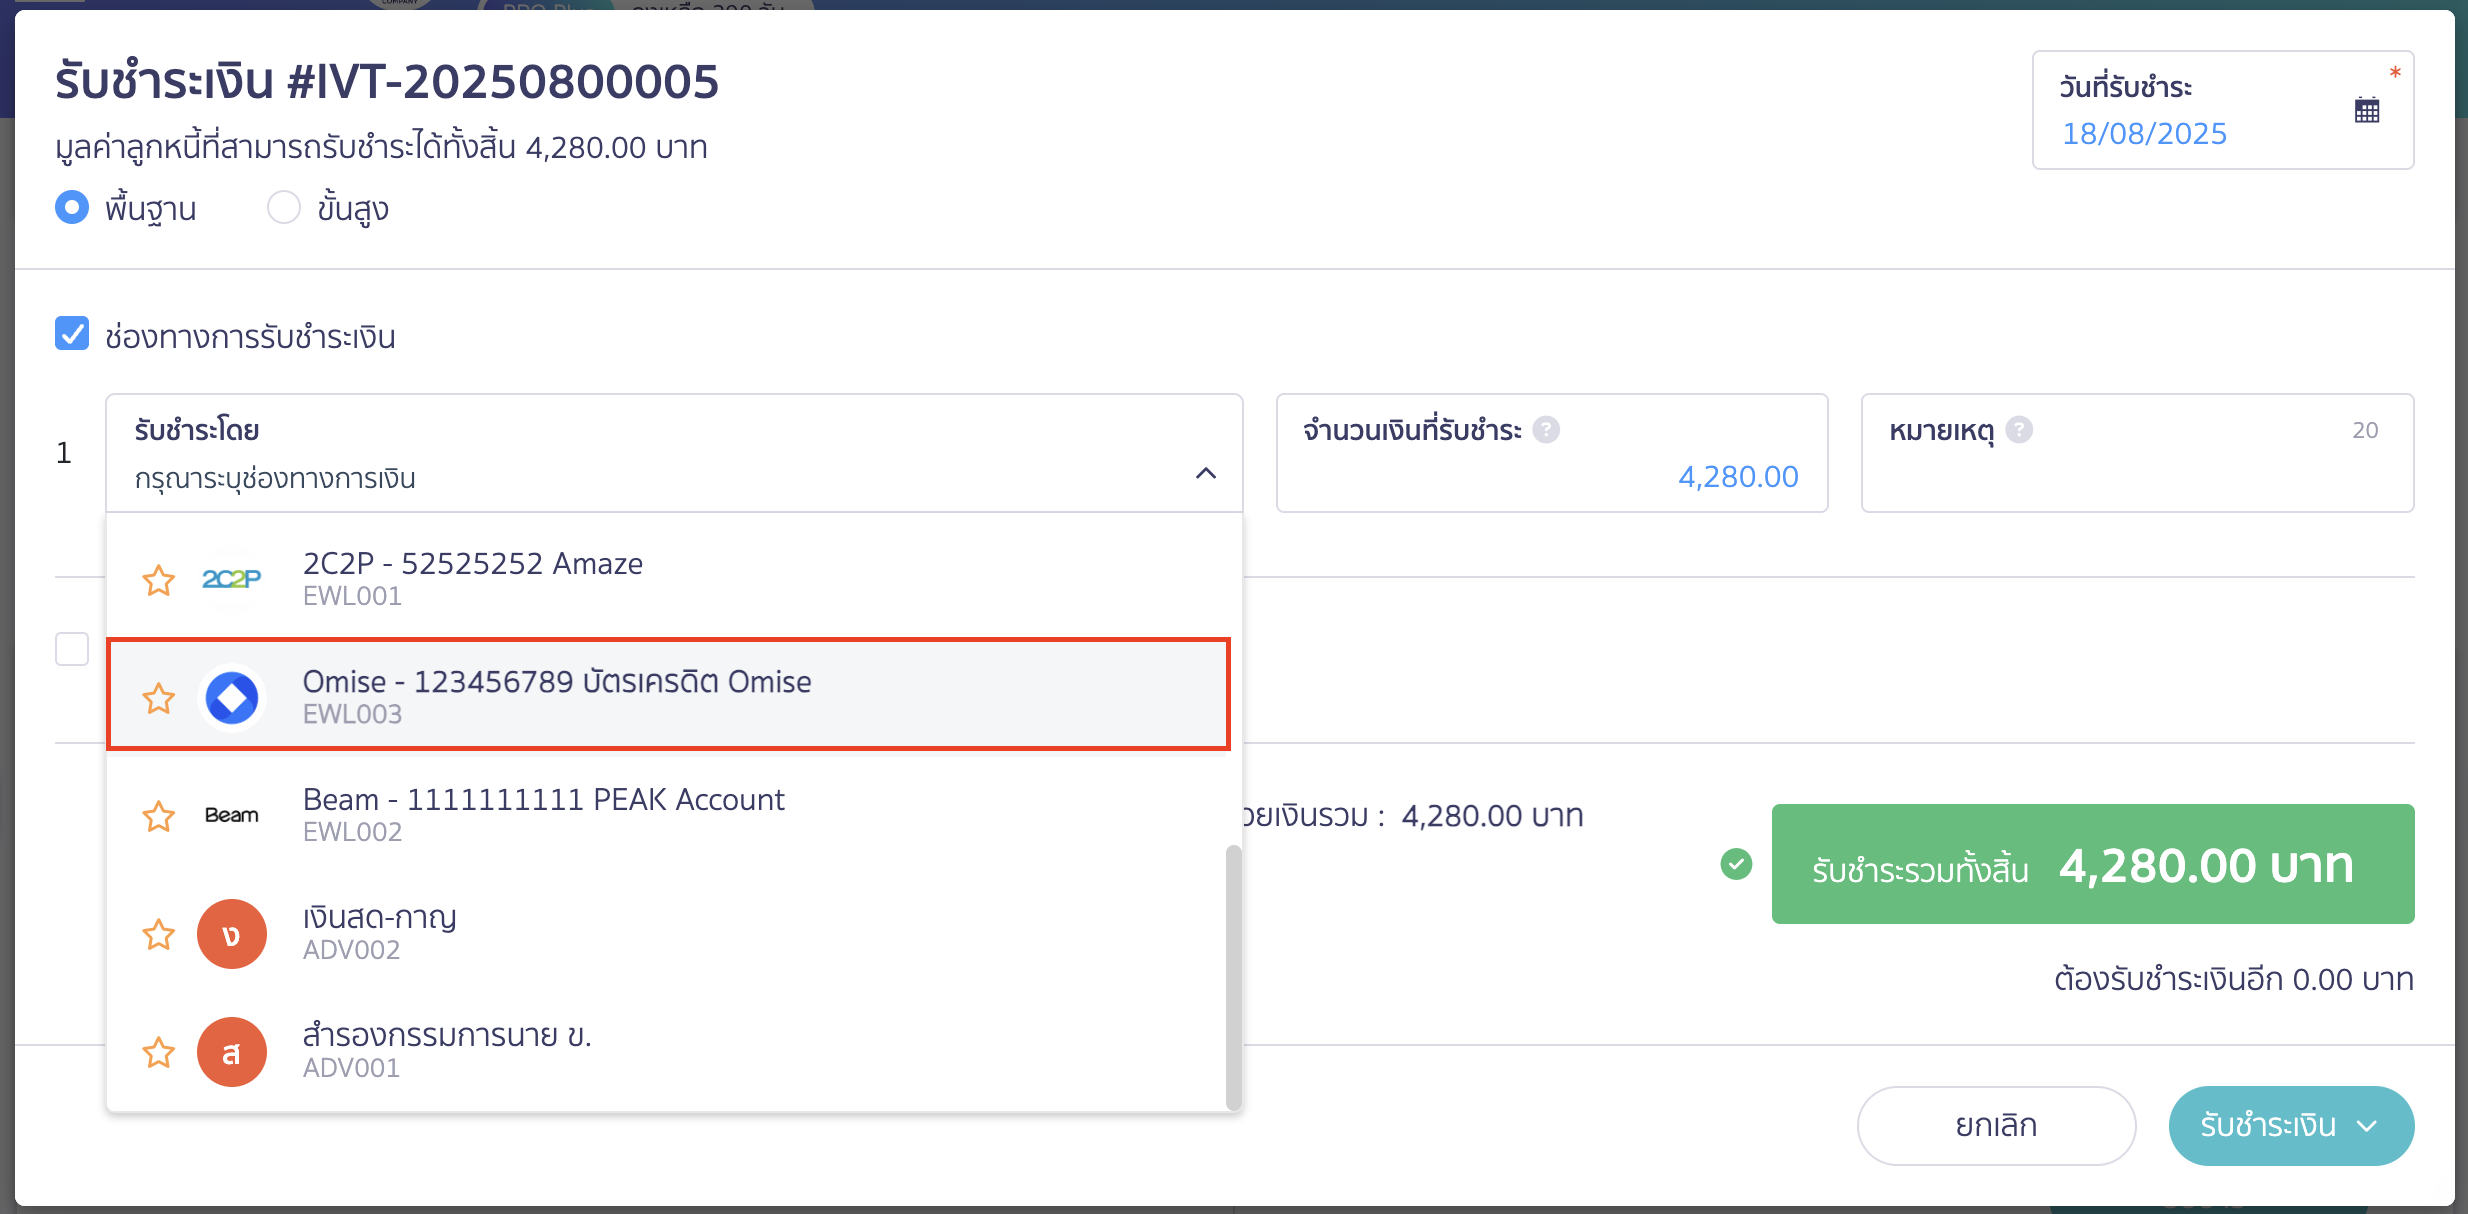Click the ยกเลิก cancel button
Viewport: 2468px width, 1214px height.
click(1996, 1126)
